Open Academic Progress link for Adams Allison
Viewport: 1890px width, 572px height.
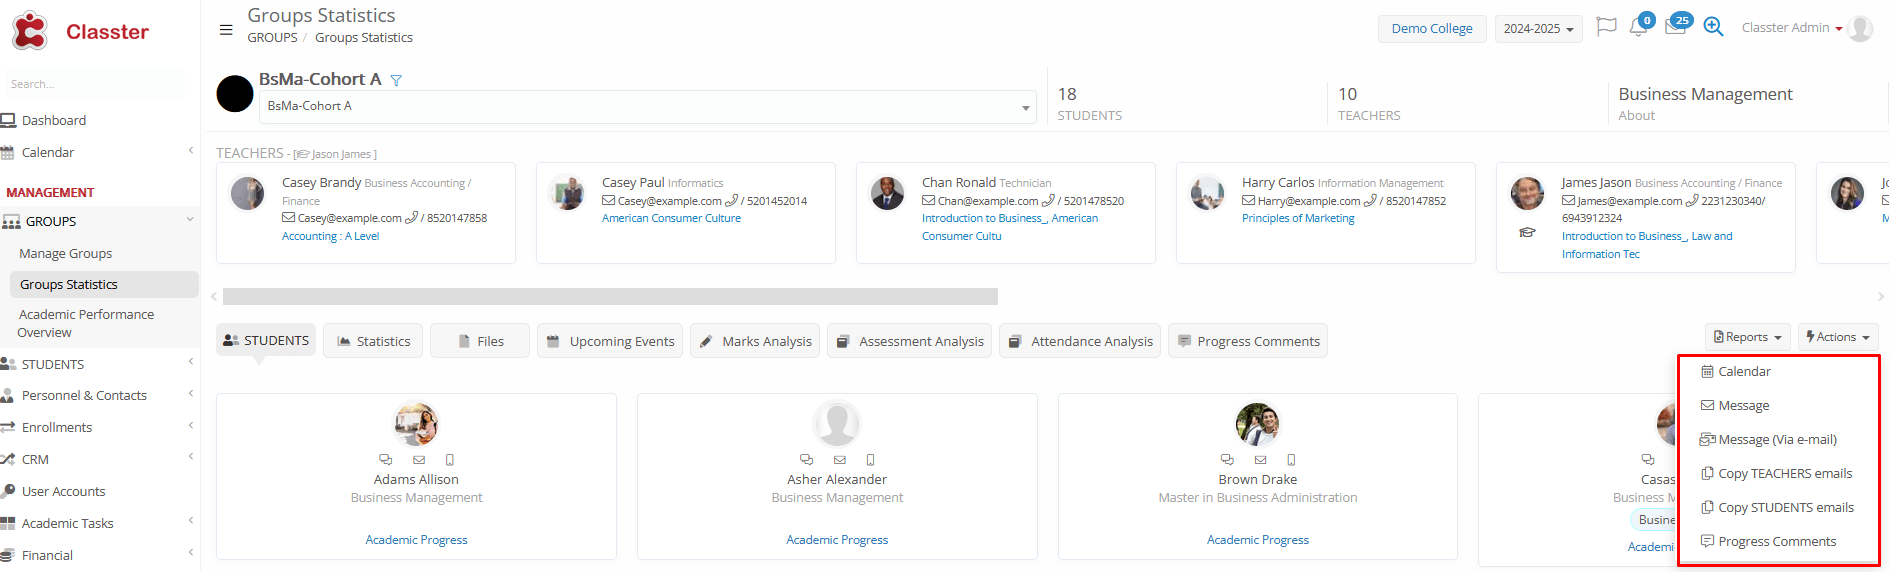416,540
